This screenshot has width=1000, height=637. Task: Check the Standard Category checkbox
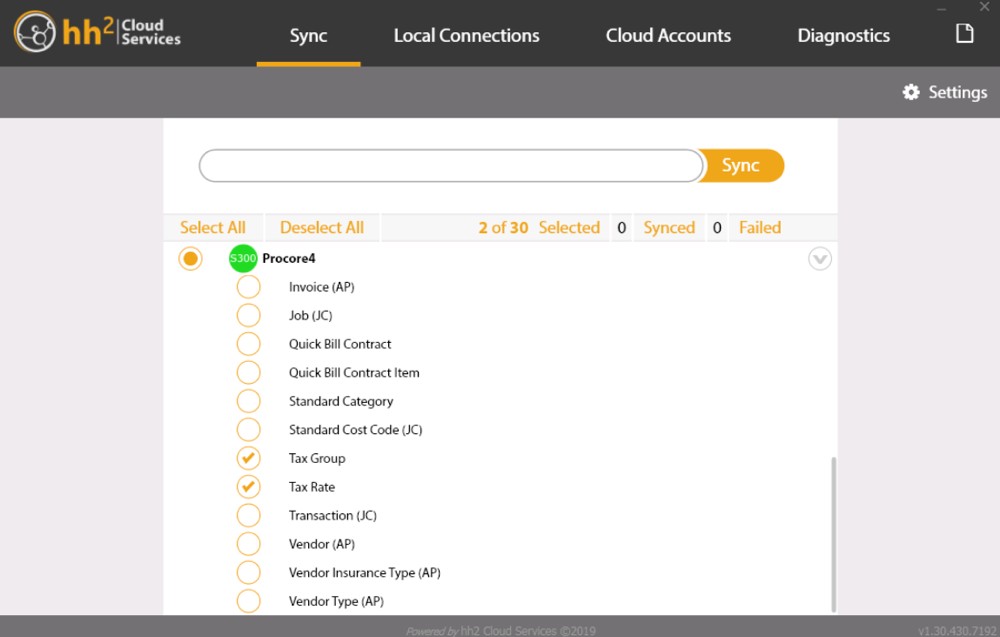tap(248, 401)
